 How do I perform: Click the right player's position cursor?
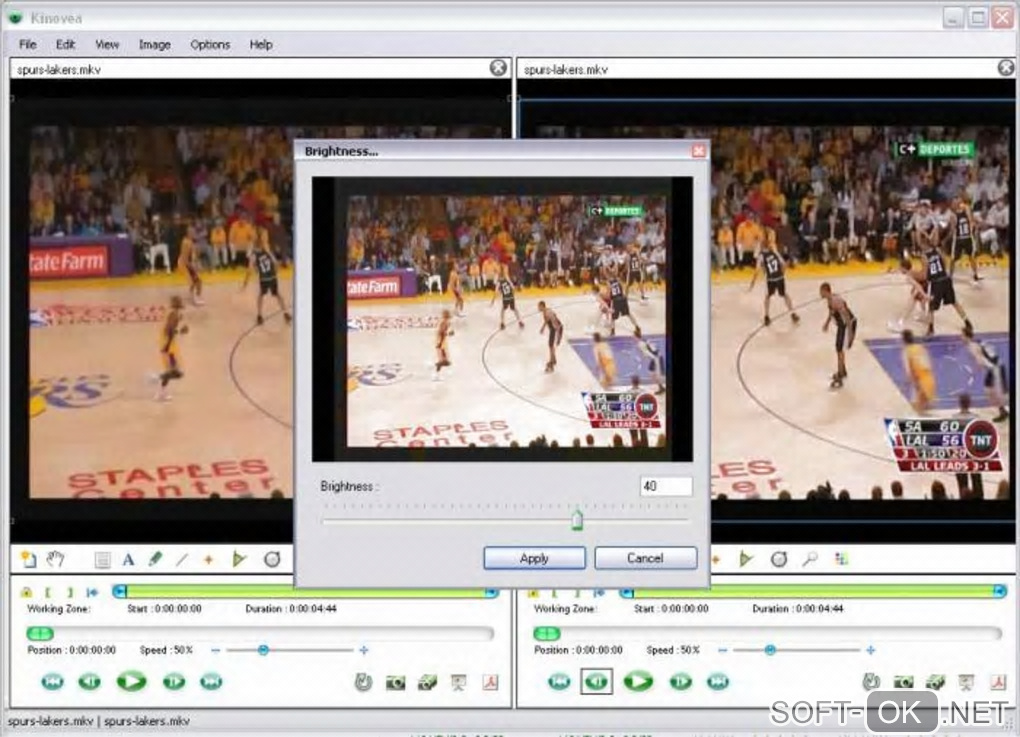546,633
